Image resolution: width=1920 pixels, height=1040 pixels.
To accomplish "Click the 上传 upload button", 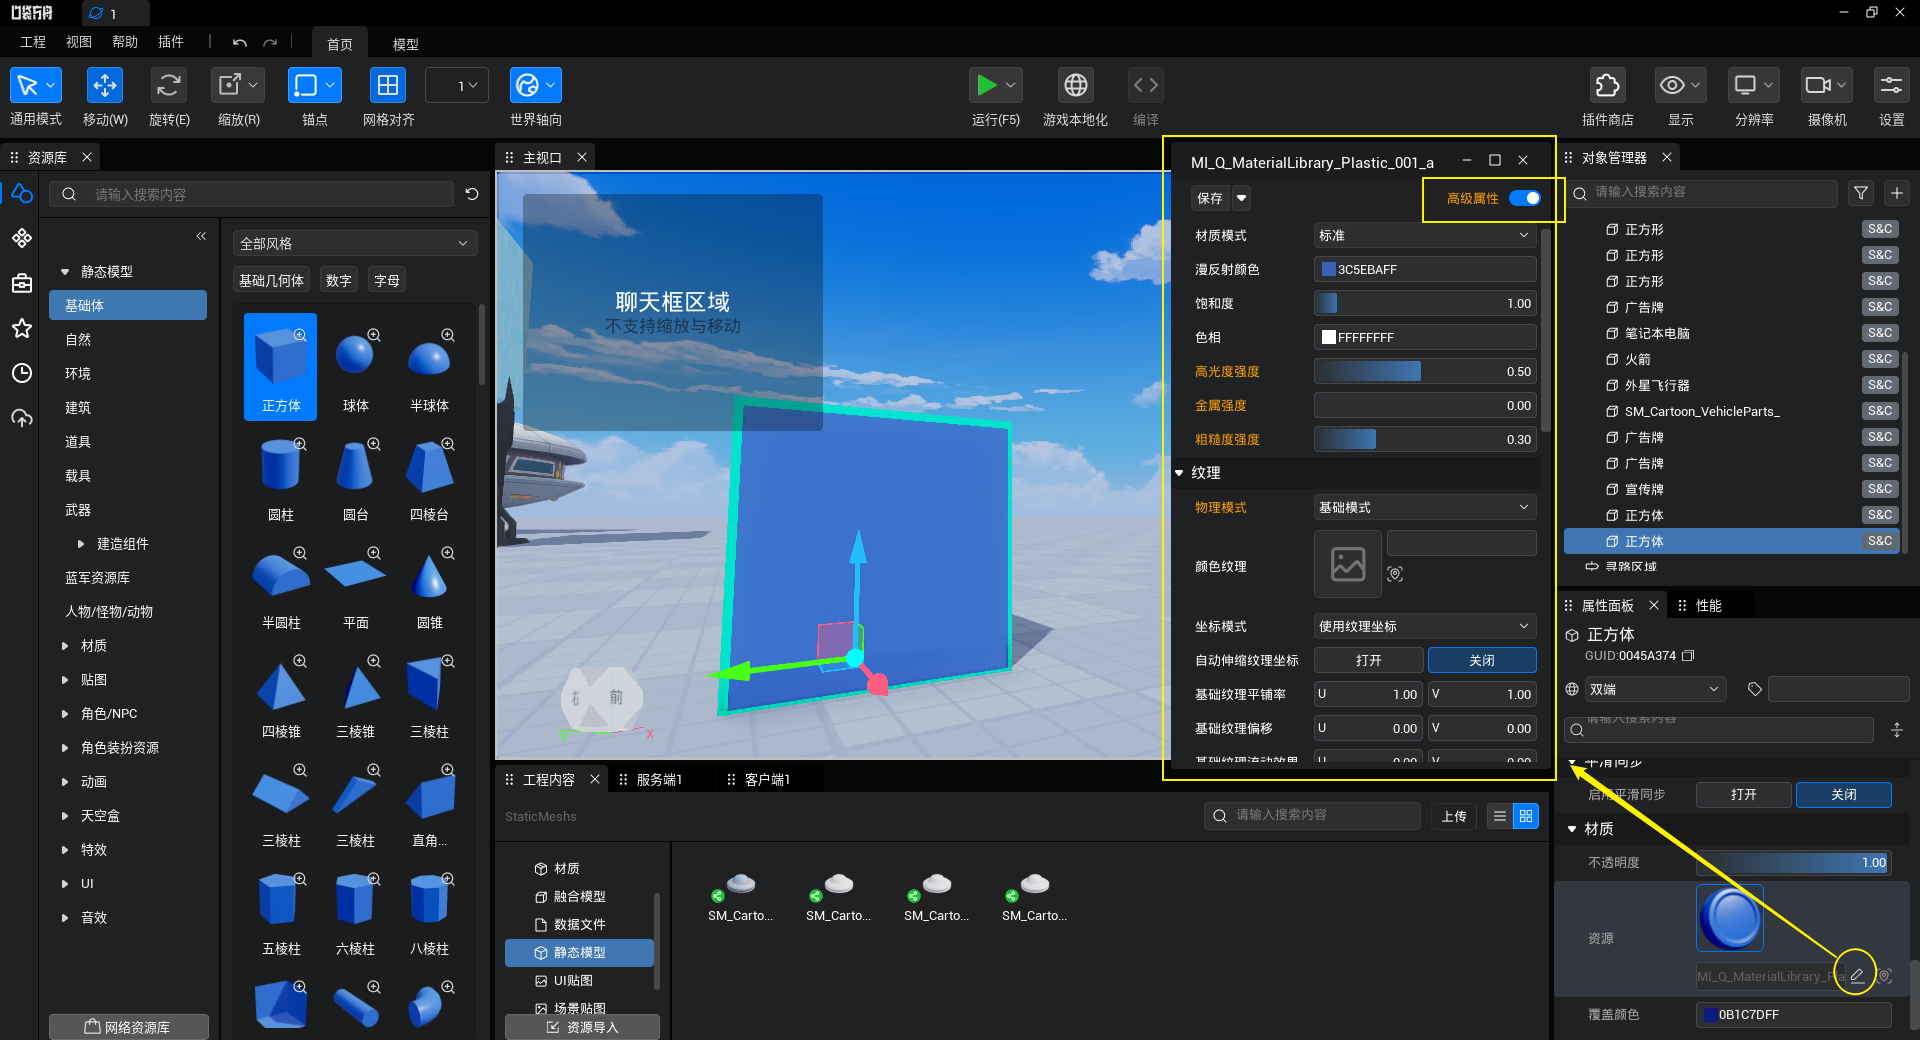I will click(x=1454, y=816).
